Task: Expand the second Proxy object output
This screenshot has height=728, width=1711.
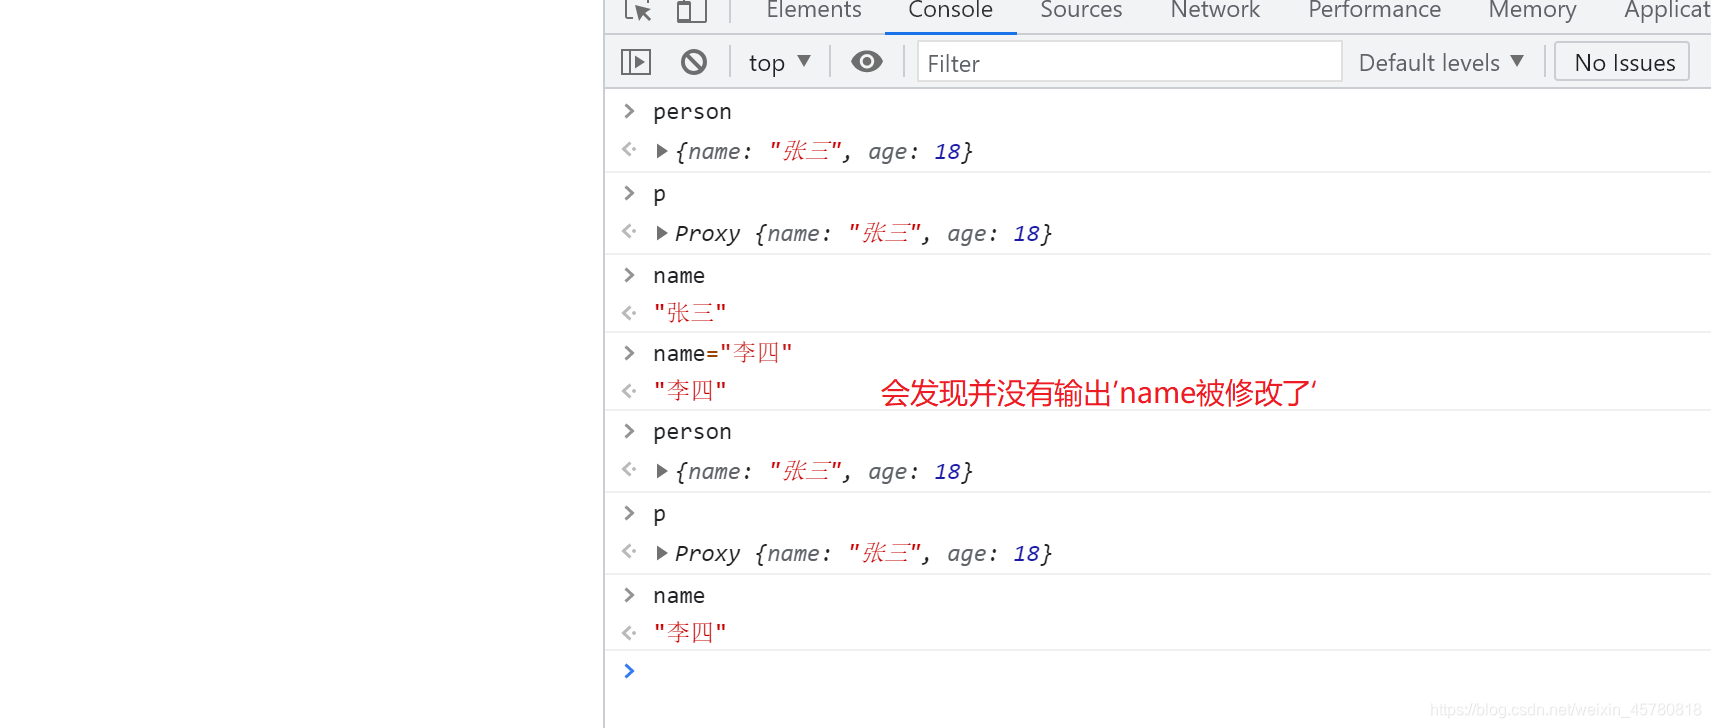Action: tap(661, 554)
